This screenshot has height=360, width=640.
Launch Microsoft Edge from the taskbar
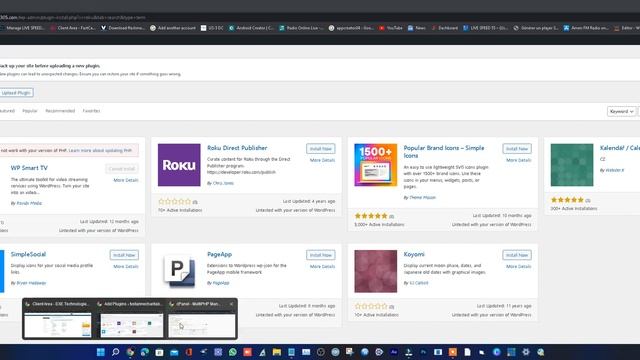145,352
